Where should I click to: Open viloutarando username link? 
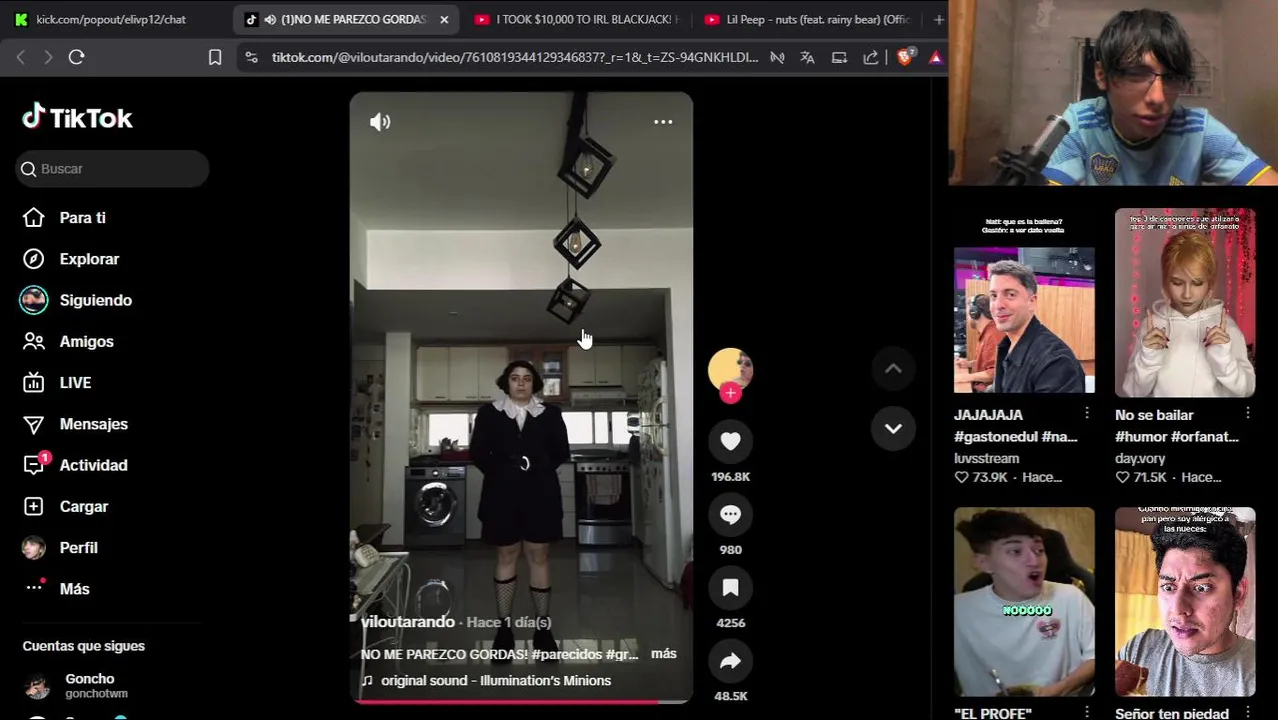pyautogui.click(x=408, y=622)
